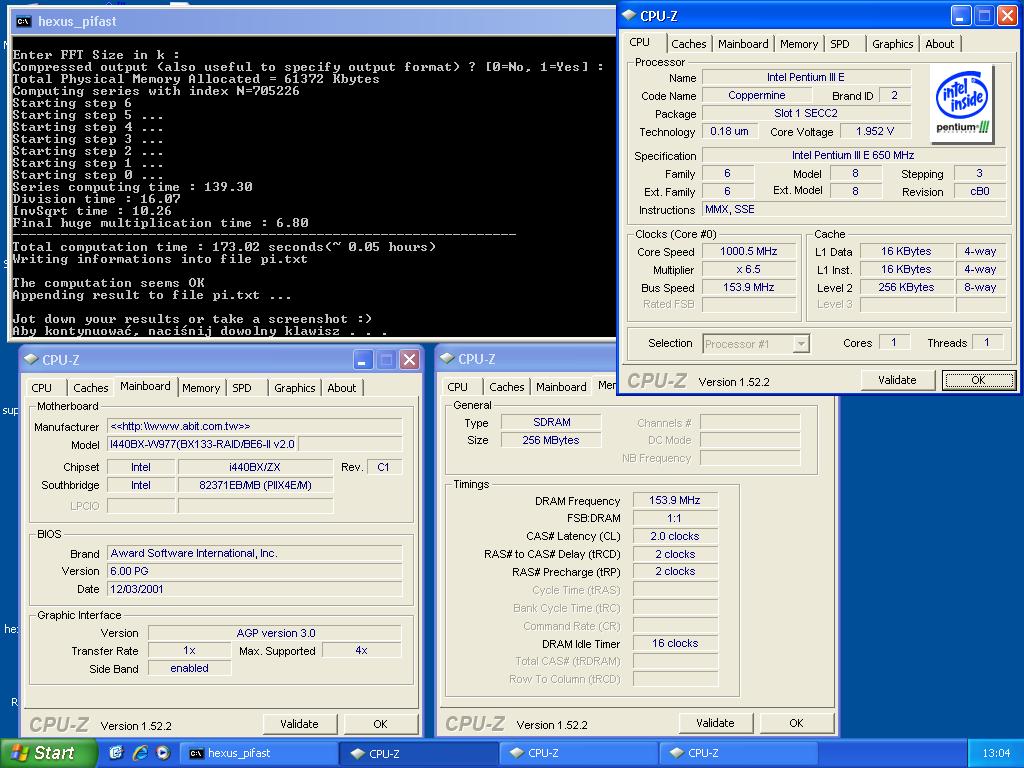The height and width of the screenshot is (768, 1024).
Task: Select Caches tab in Mainboard CPU-Z window
Action: pos(91,388)
